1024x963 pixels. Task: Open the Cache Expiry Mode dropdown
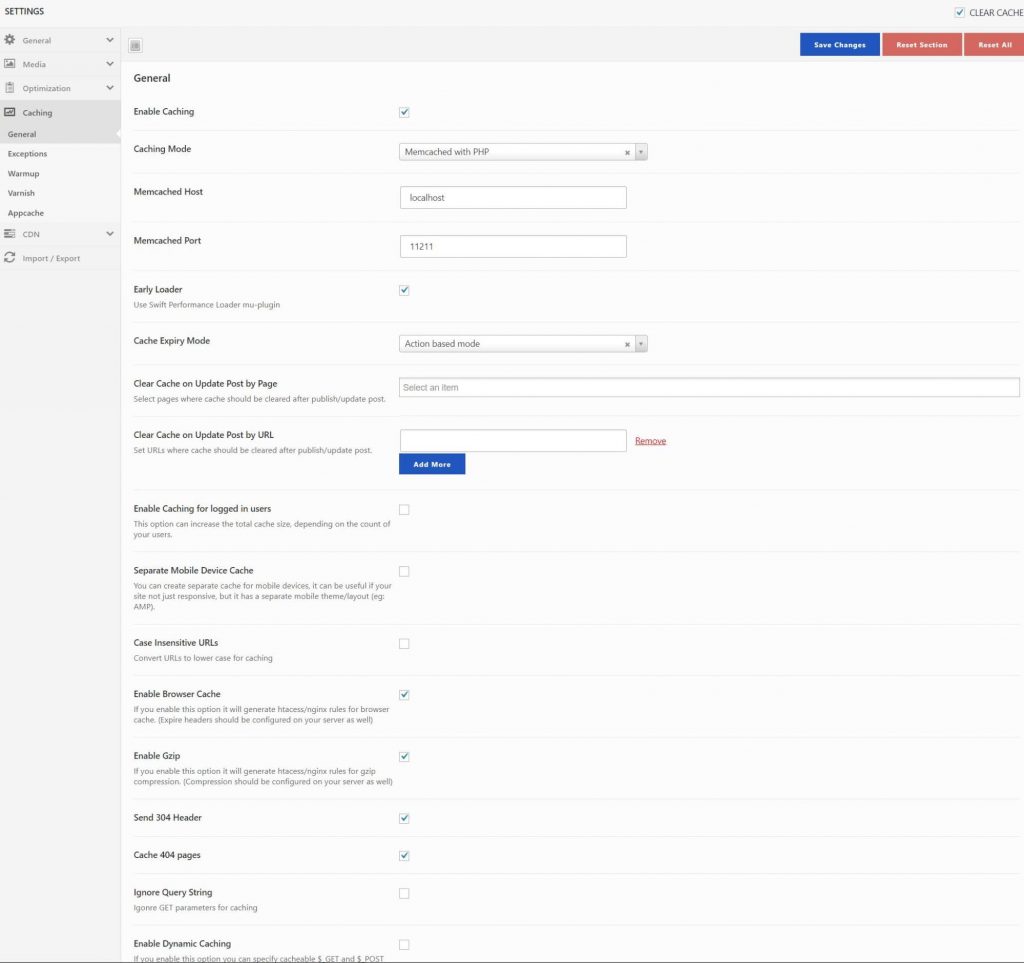tap(639, 343)
